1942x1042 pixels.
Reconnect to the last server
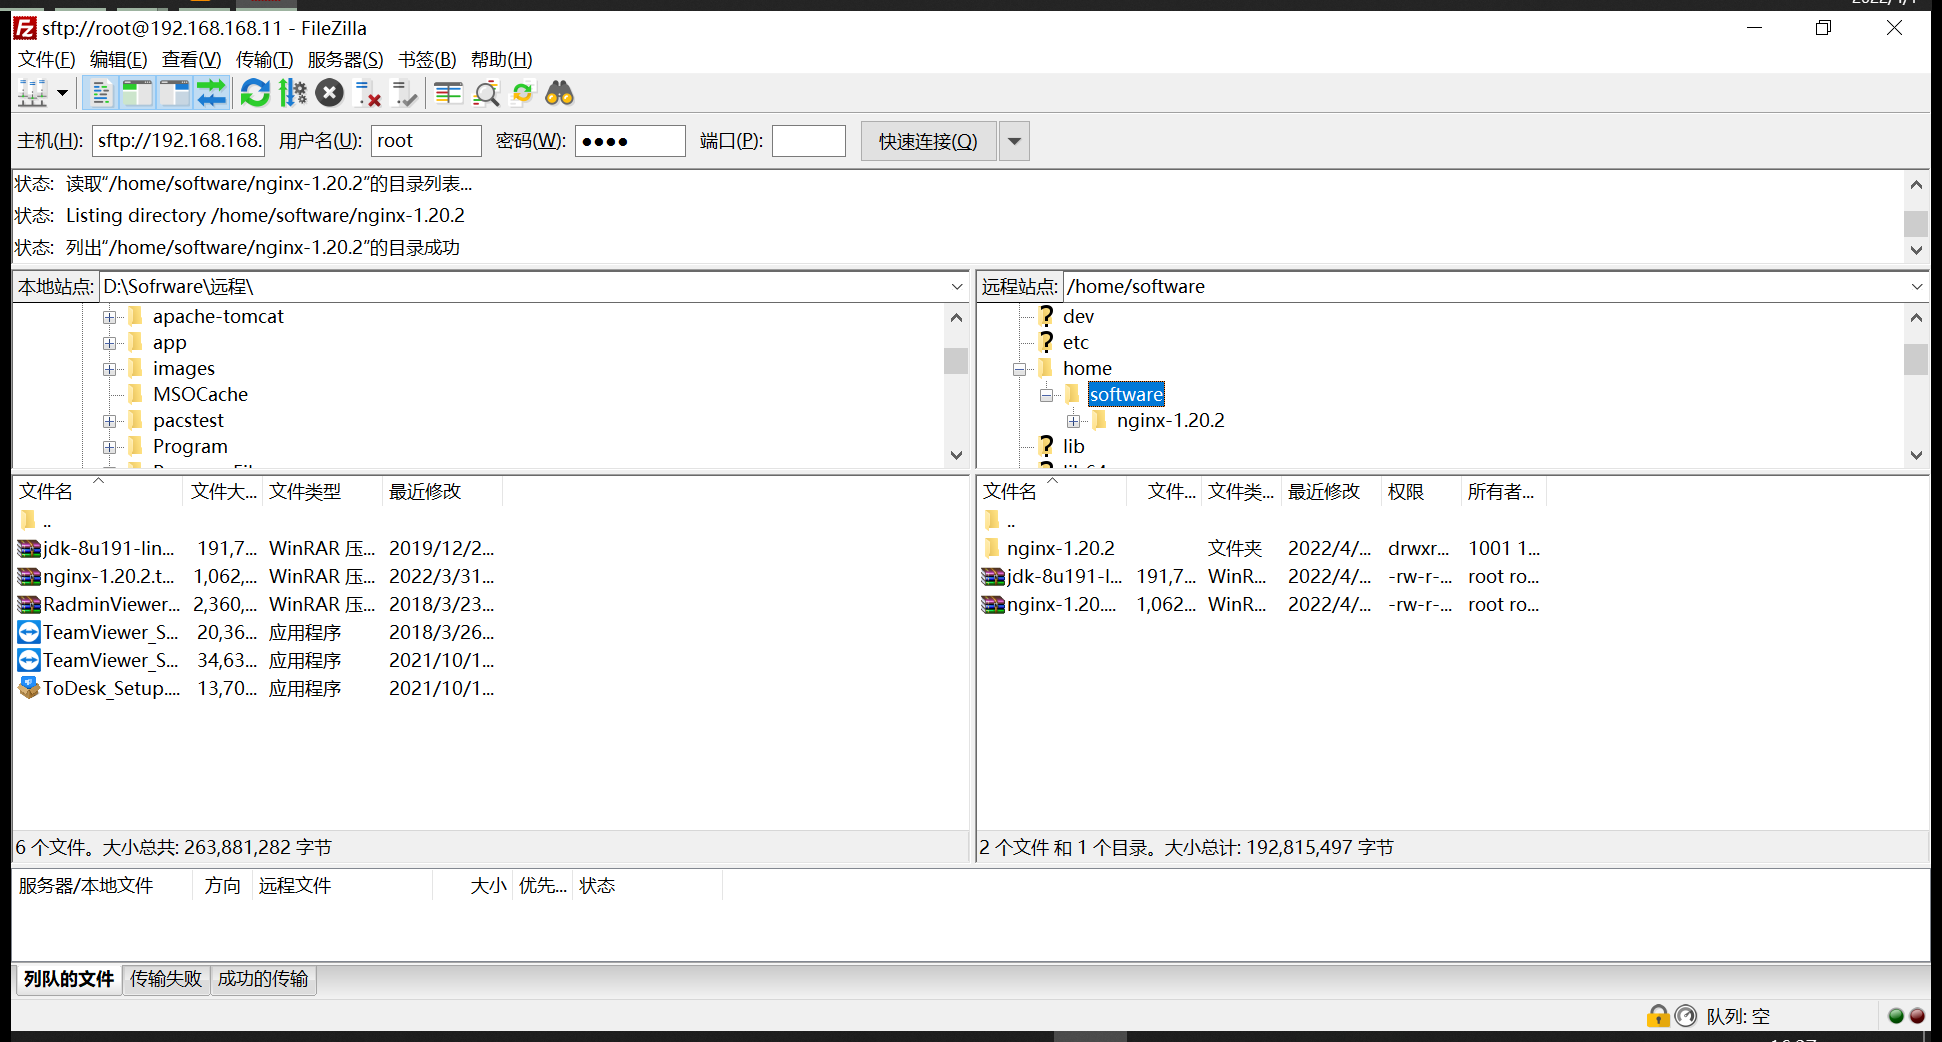point(404,94)
